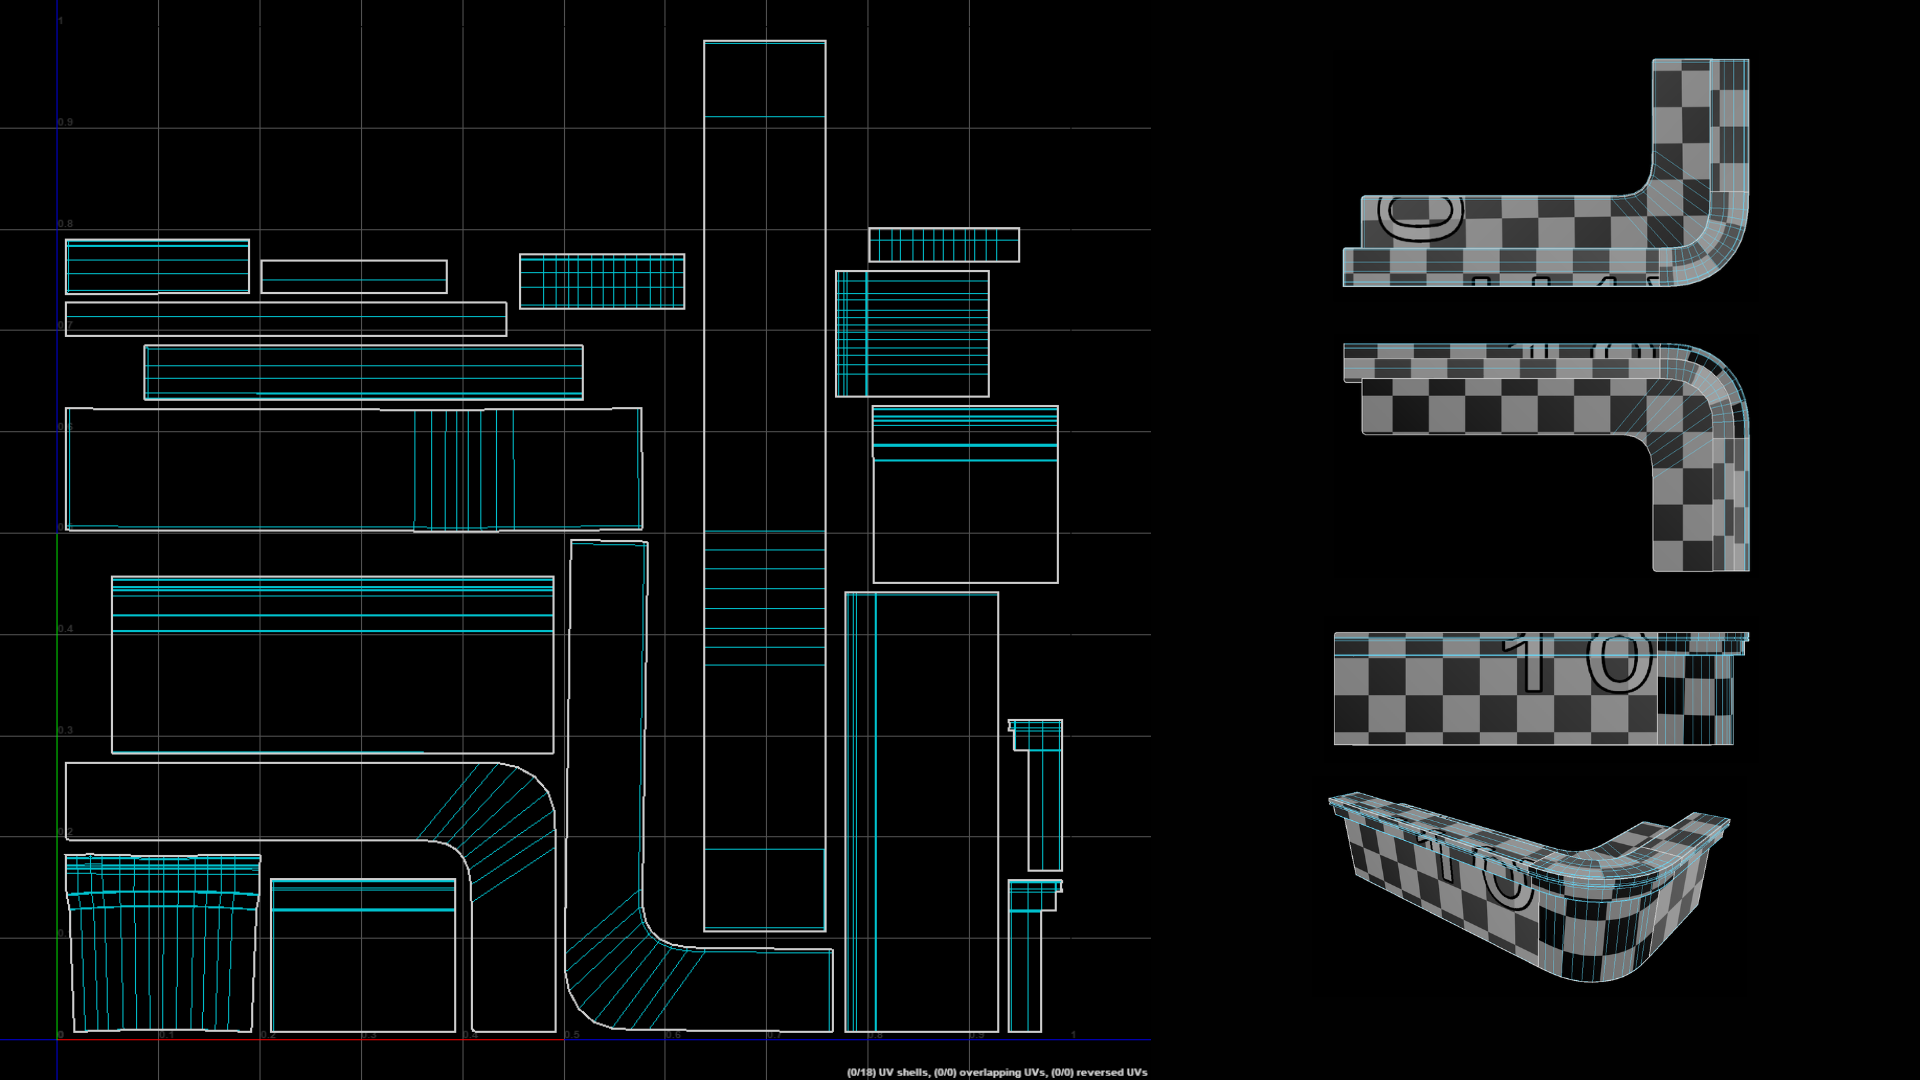Select the right-side UV shell filled with horizontal lines
Viewport: 1920px width, 1080px height.
pos(912,334)
